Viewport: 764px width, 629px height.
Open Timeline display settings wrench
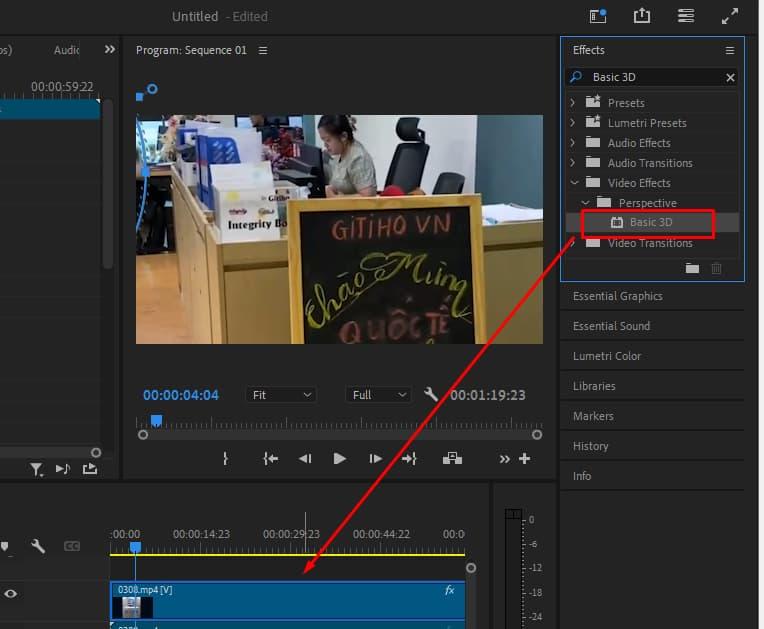[38, 546]
